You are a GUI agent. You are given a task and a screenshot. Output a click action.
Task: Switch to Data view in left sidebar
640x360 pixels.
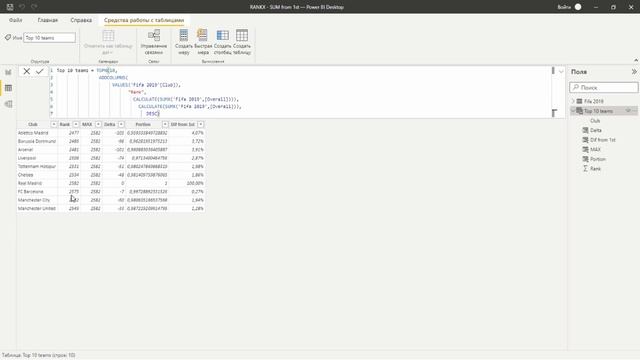pyautogui.click(x=8, y=88)
